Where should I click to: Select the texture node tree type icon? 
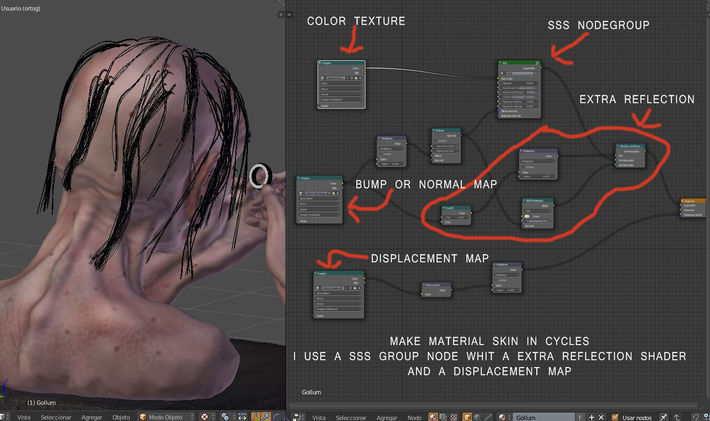pyautogui.click(x=453, y=417)
